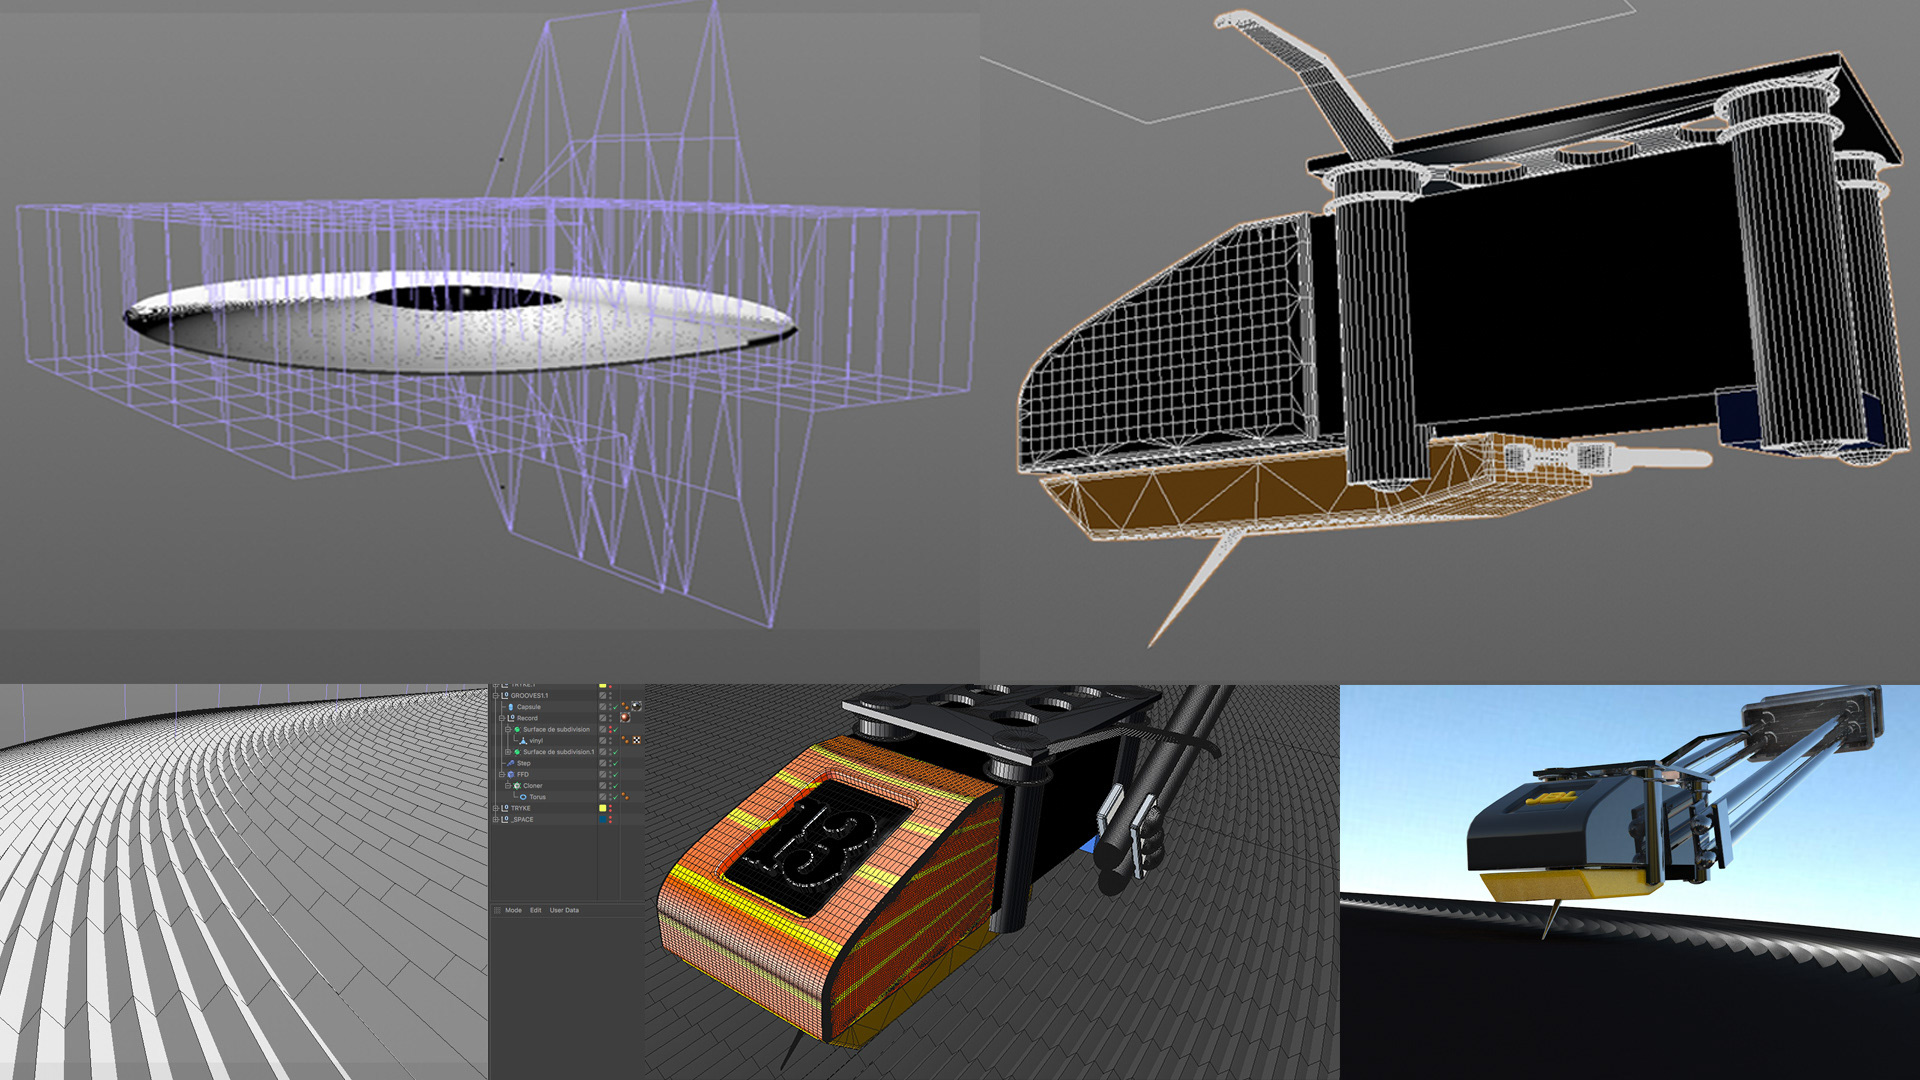Open the User Data menu

(564, 910)
